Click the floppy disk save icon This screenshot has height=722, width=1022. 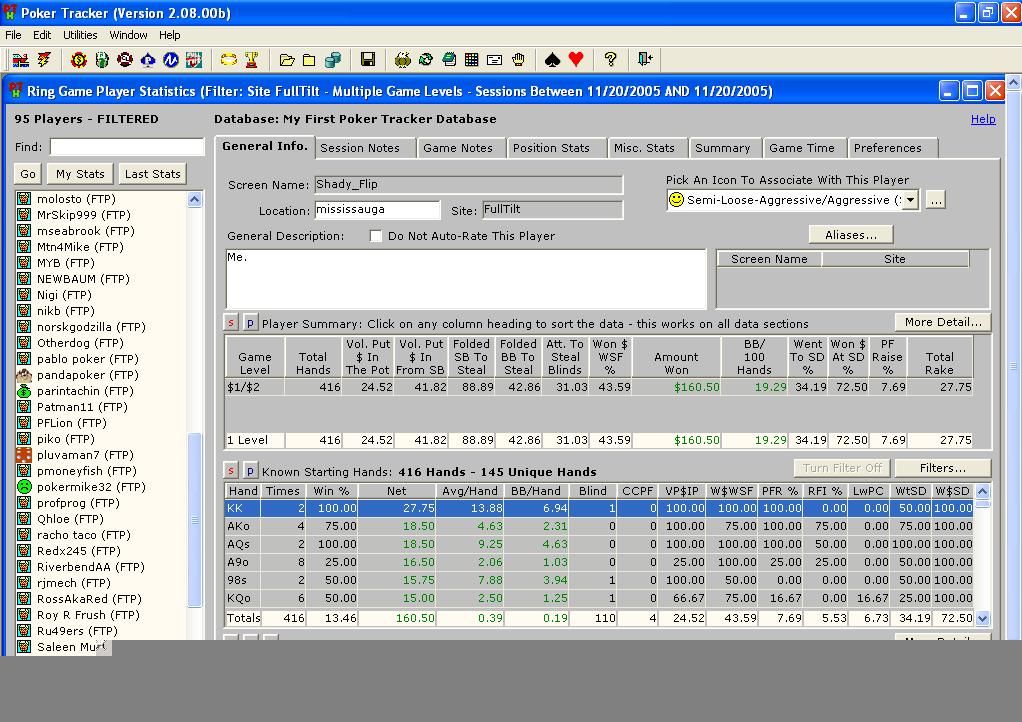[x=368, y=60]
